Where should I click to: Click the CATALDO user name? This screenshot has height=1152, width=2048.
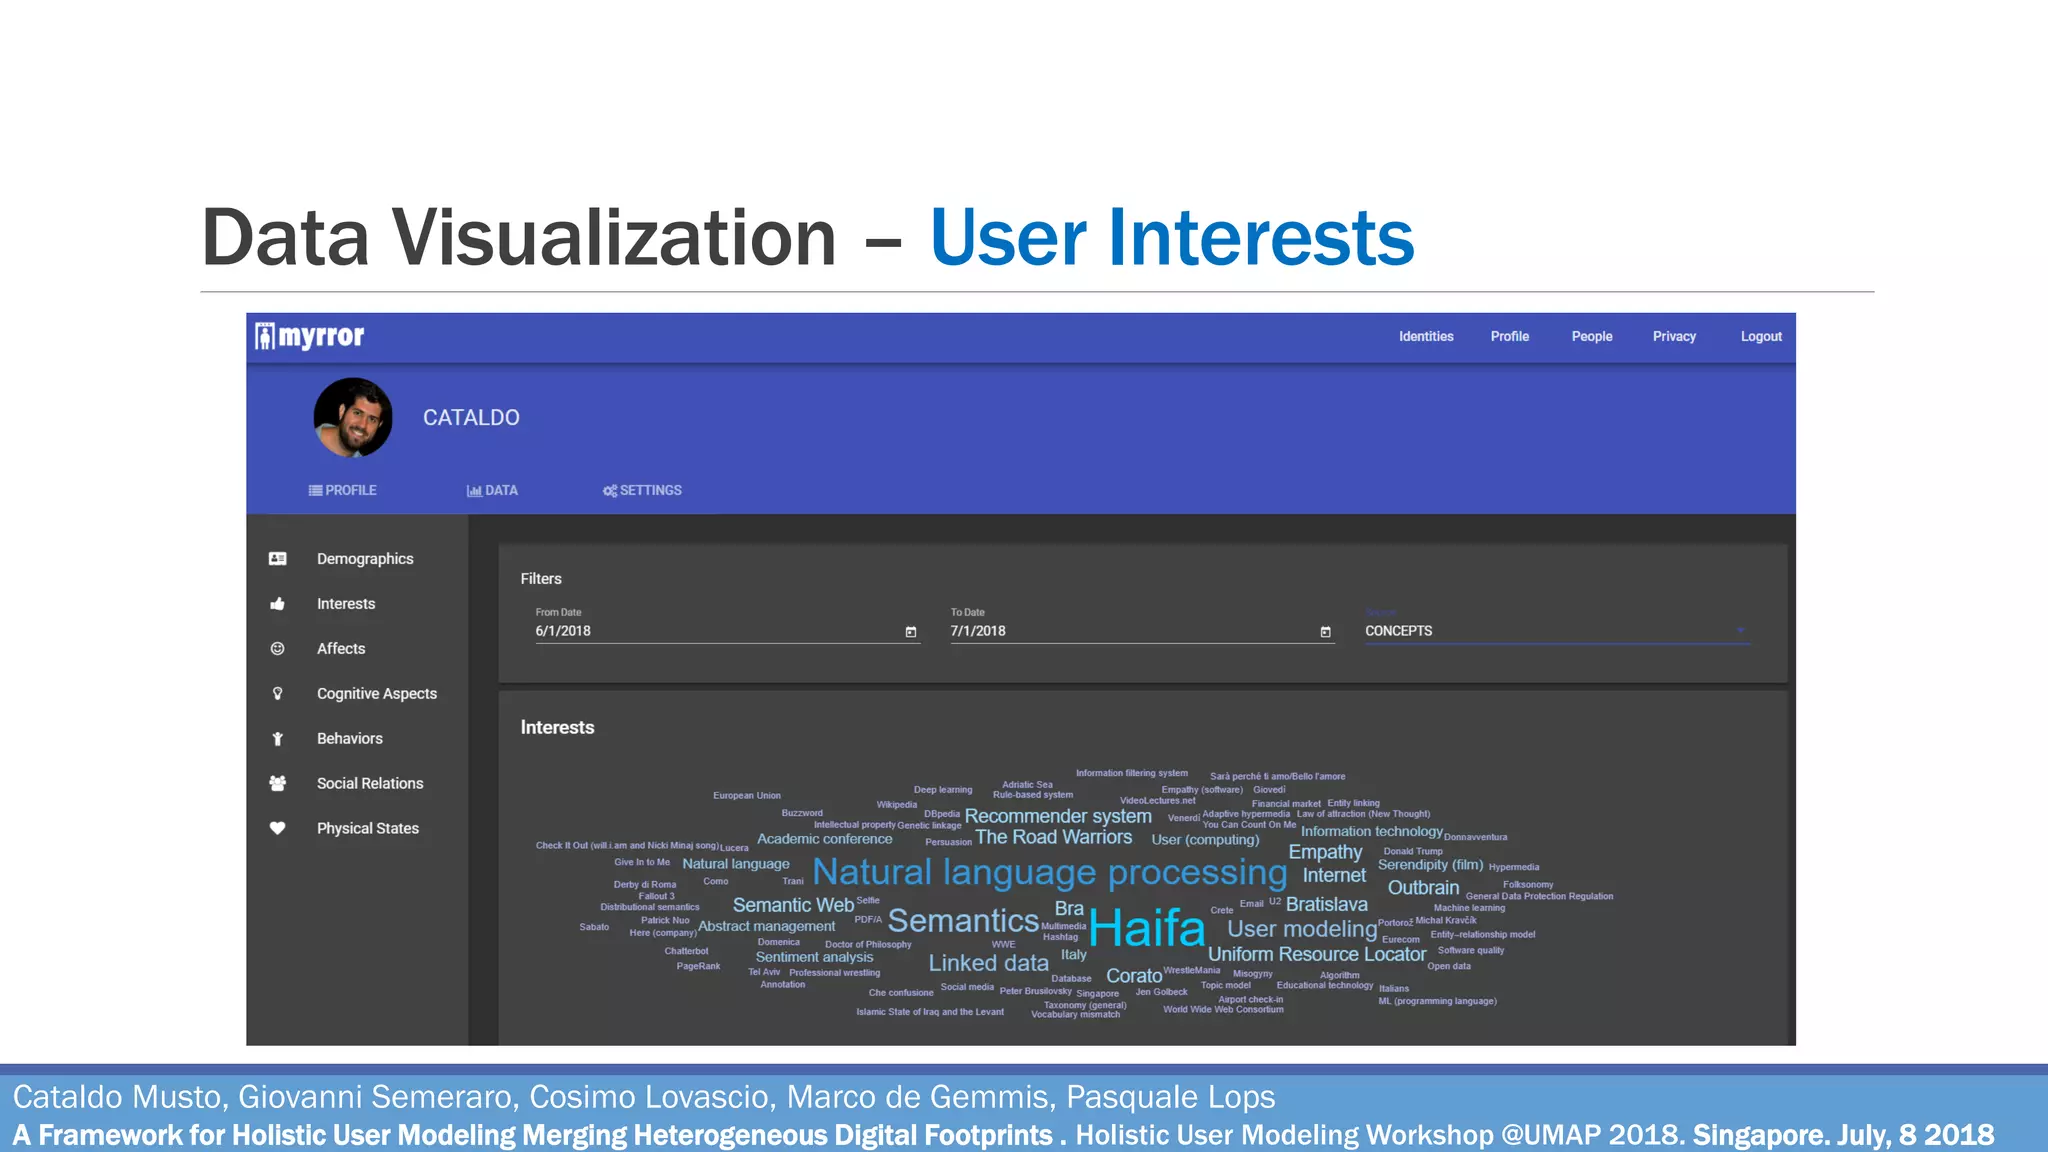coord(471,418)
